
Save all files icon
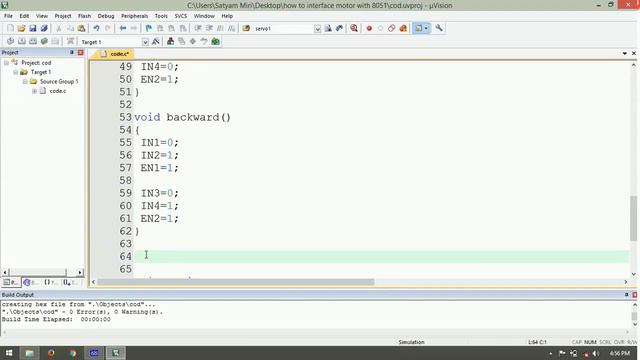click(44, 28)
